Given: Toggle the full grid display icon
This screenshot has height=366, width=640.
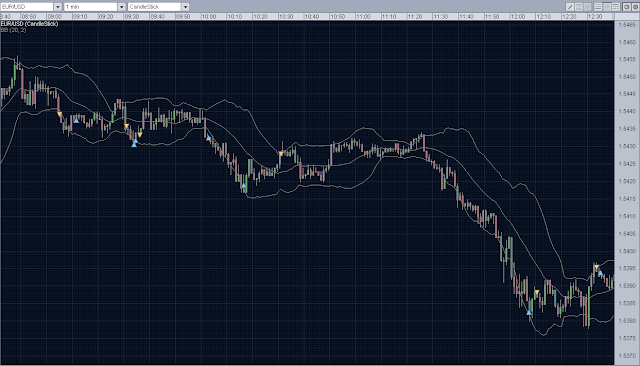Looking at the screenshot, I should point(607,7).
